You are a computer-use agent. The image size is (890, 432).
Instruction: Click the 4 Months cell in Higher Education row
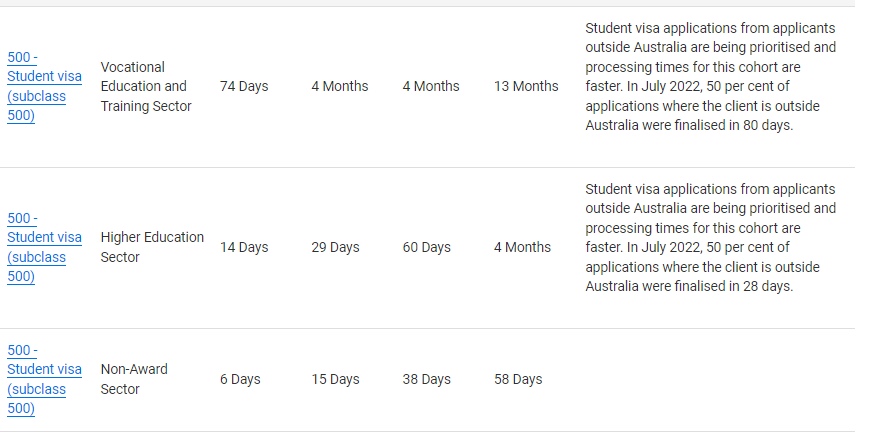(522, 248)
